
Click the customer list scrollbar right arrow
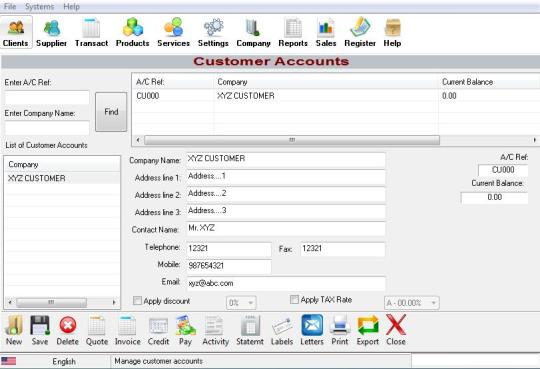click(114, 303)
